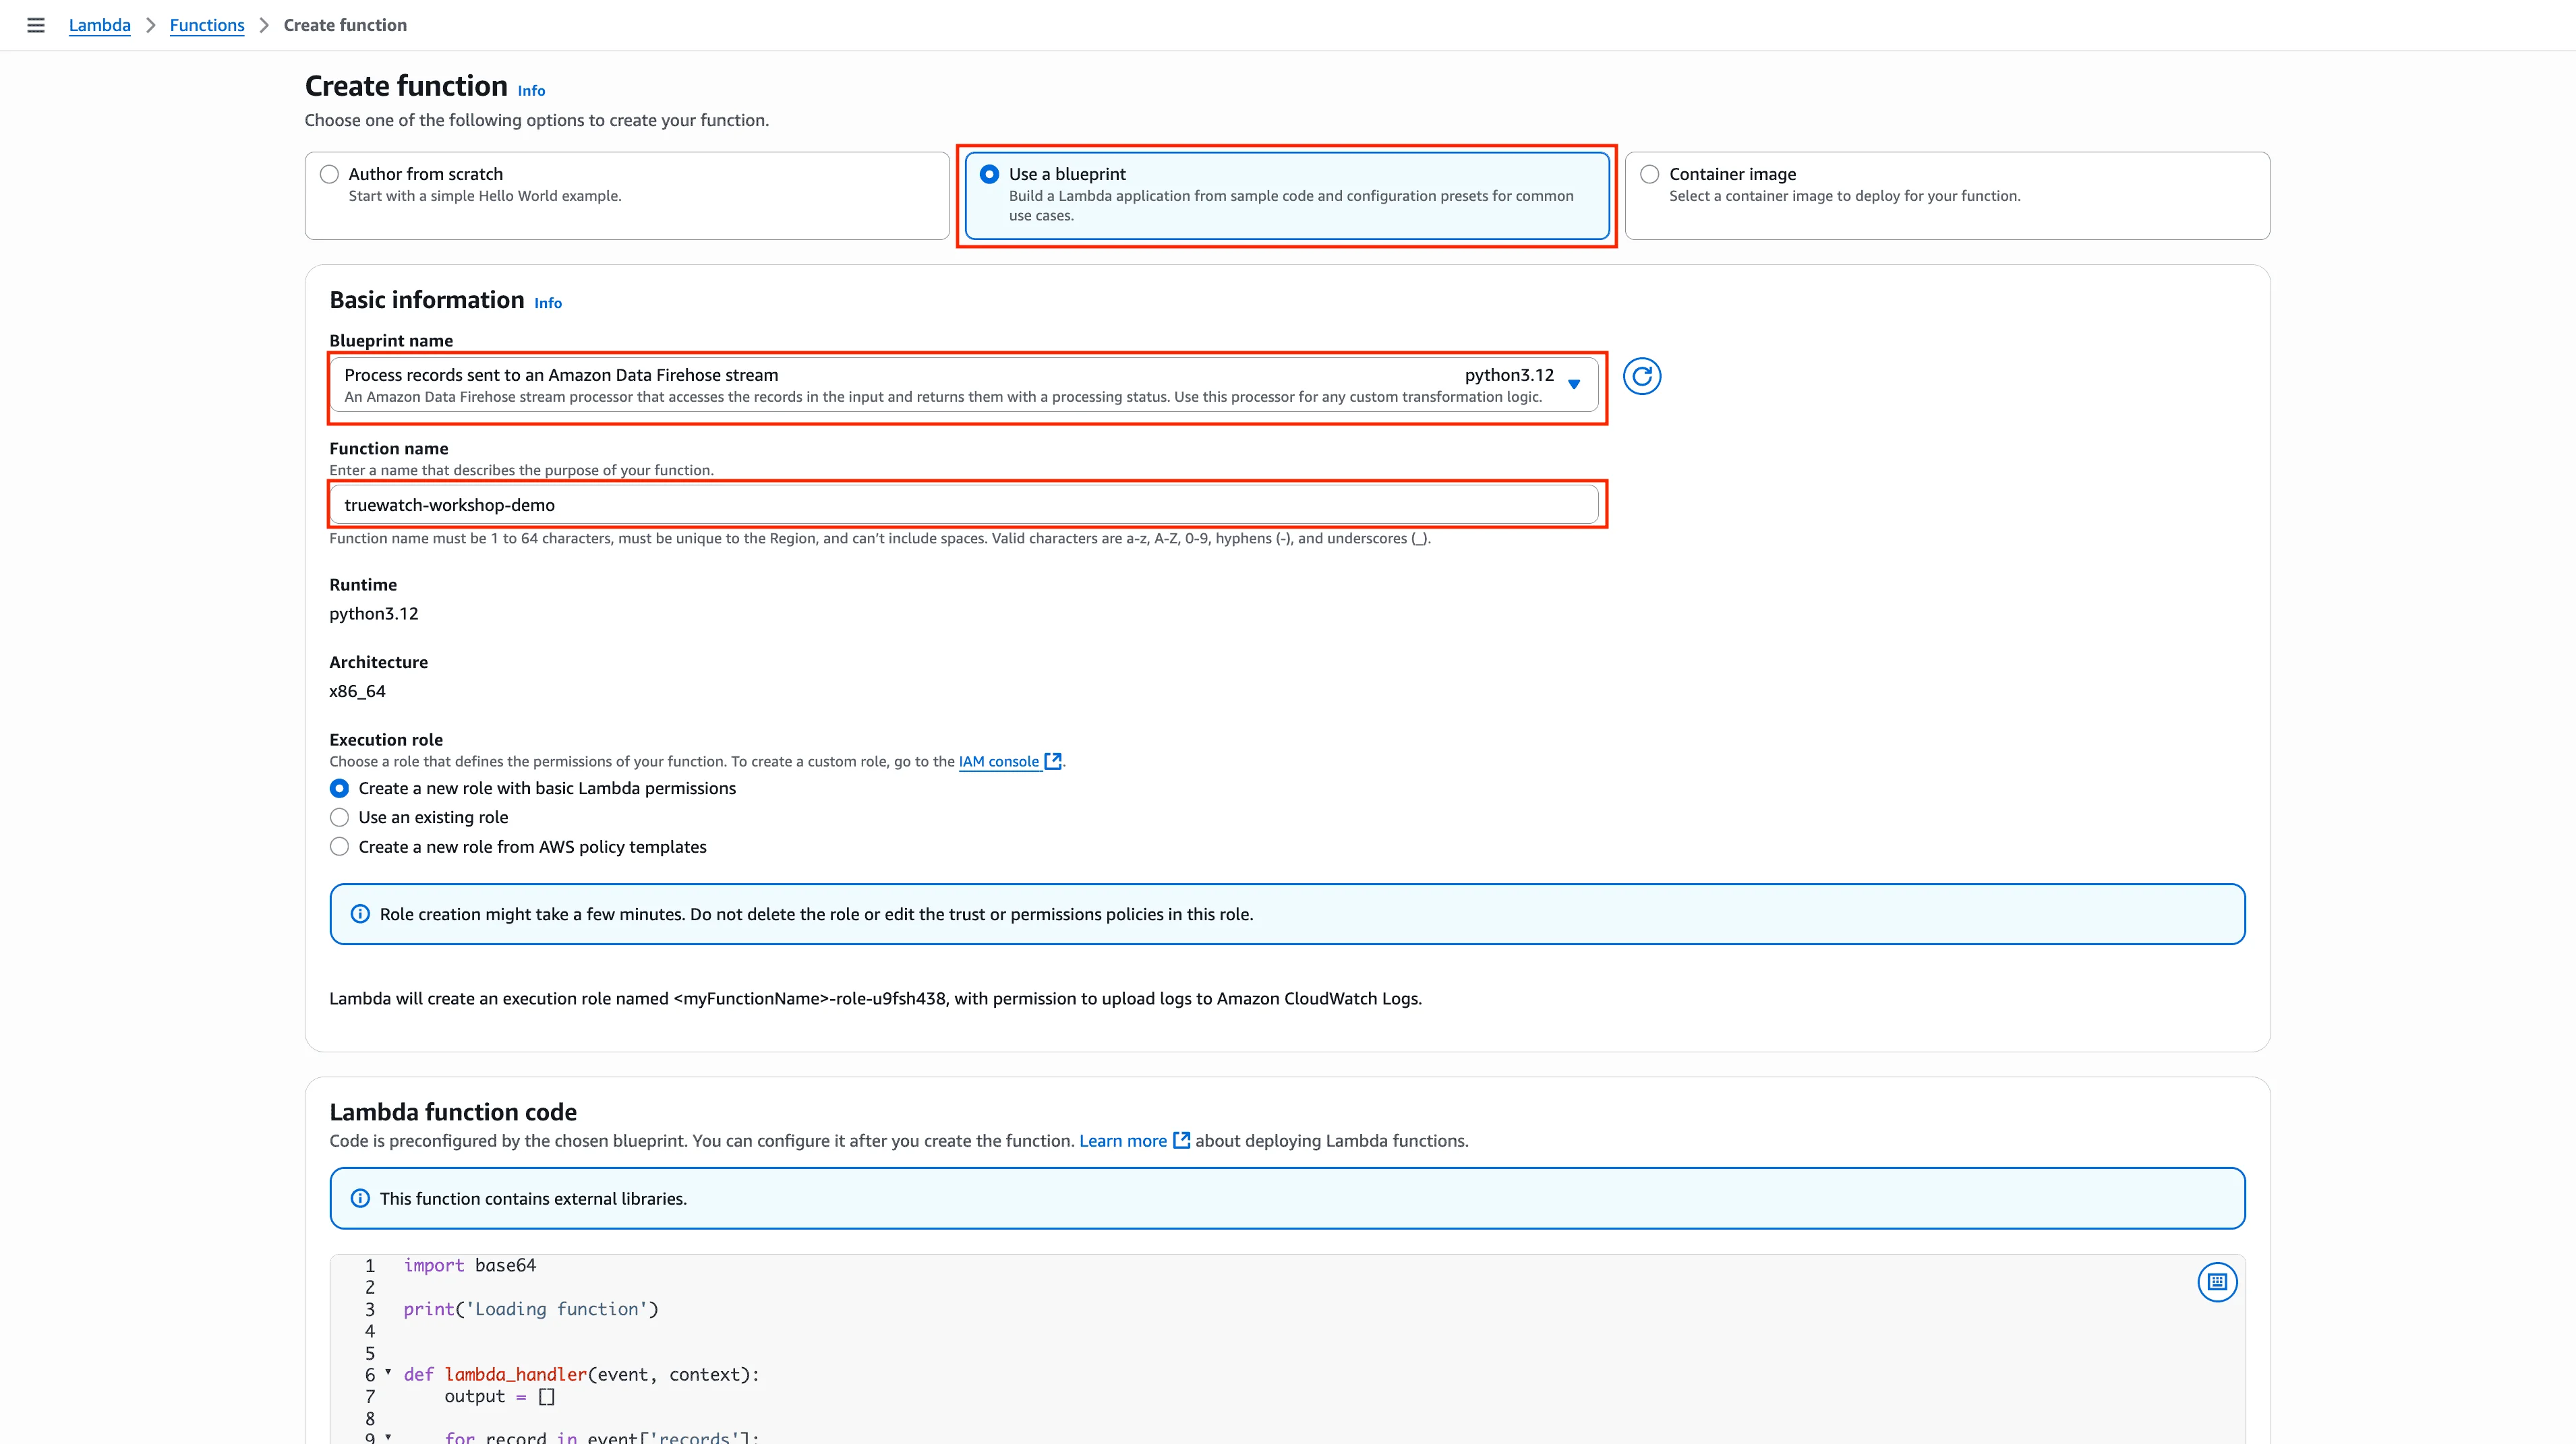This screenshot has height=1444, width=2576.
Task: Select Author from scratch option
Action: [x=329, y=174]
